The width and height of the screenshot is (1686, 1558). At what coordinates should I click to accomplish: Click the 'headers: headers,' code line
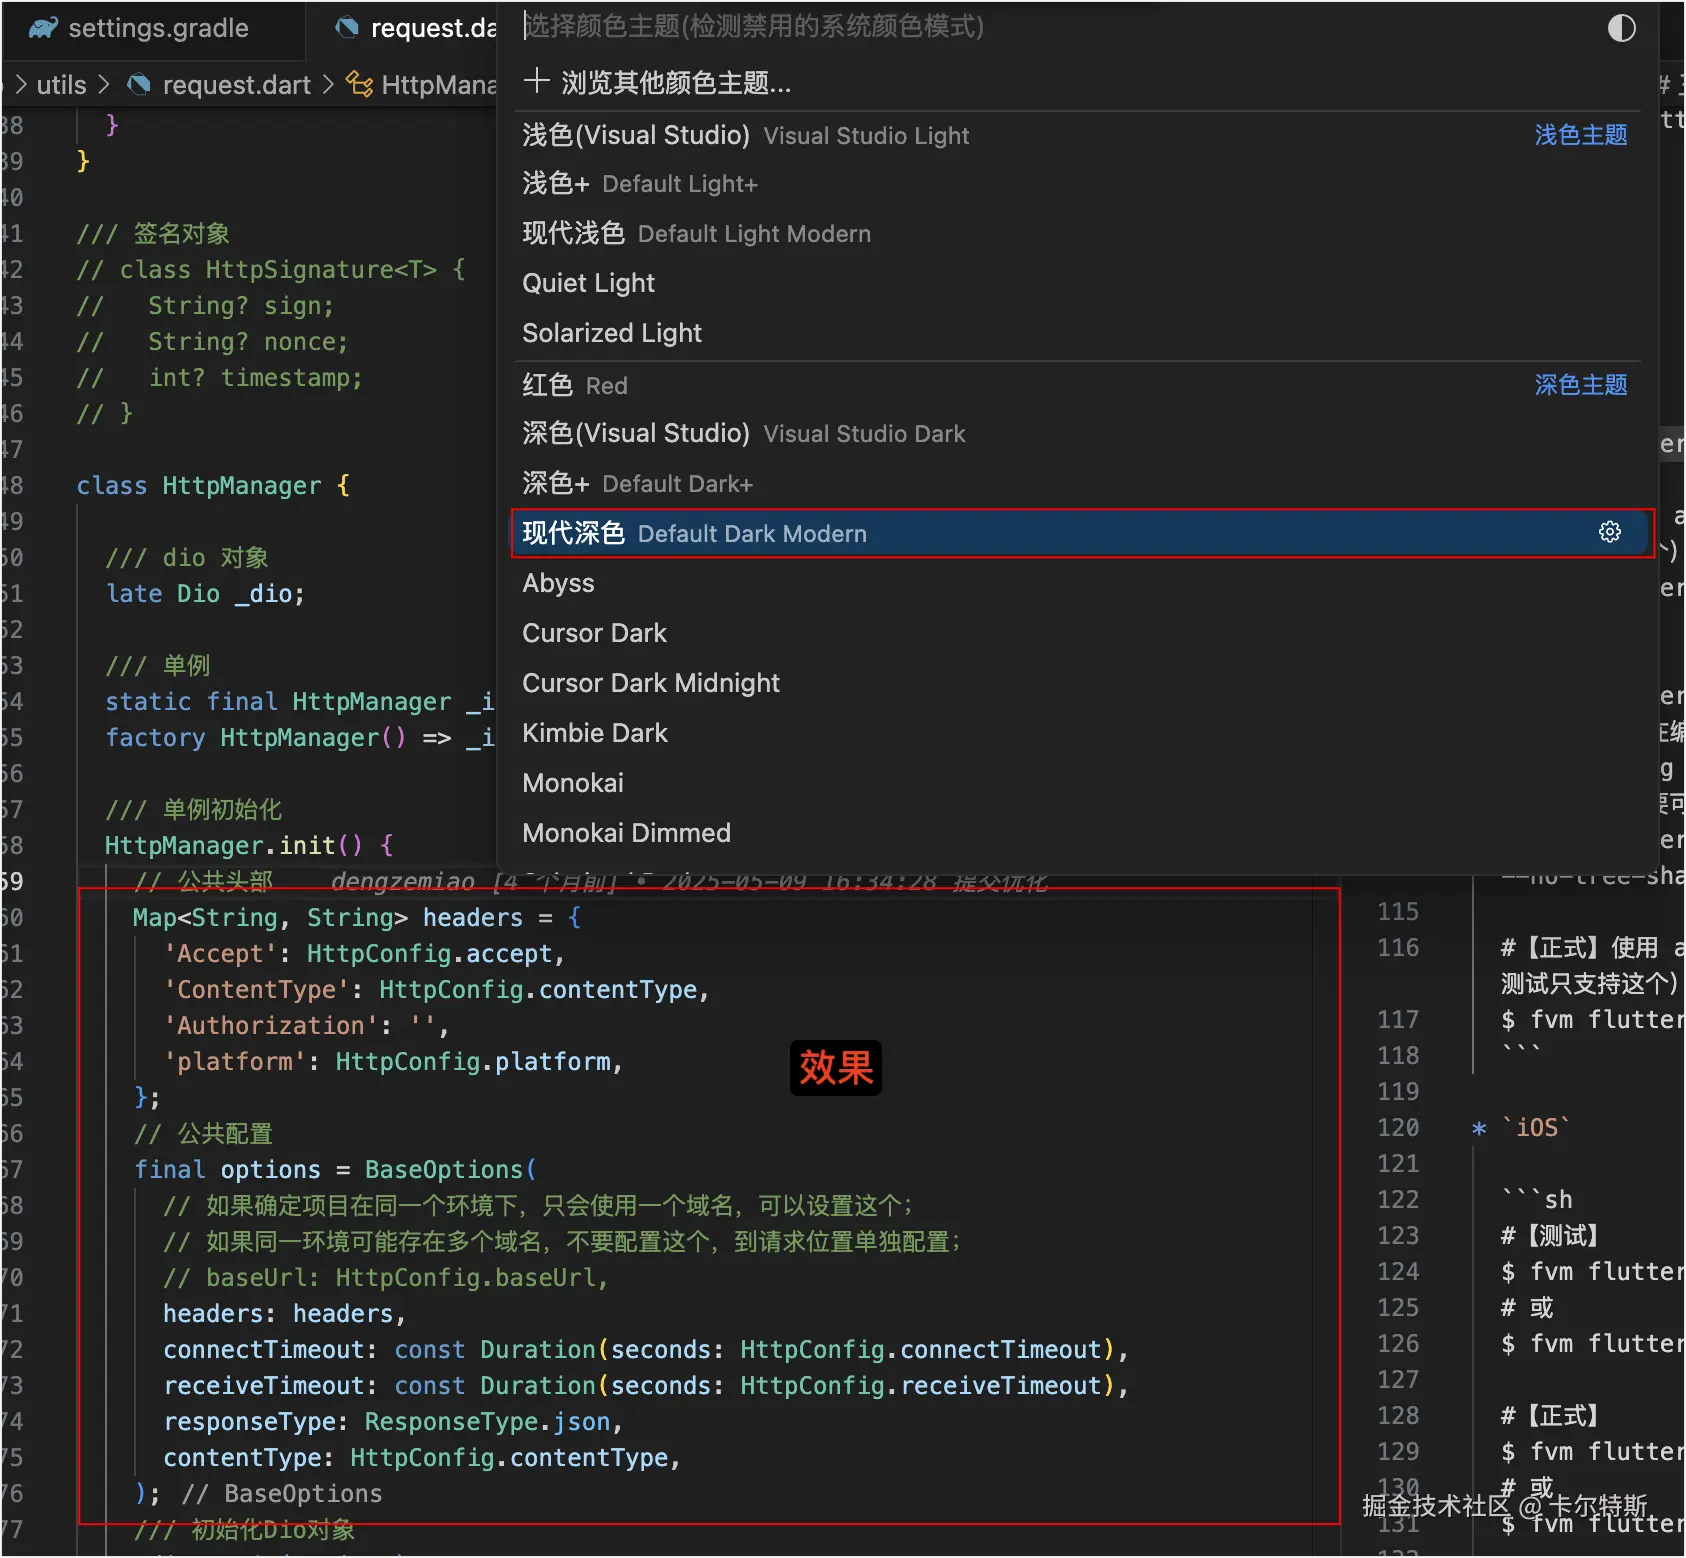[x=285, y=1314]
